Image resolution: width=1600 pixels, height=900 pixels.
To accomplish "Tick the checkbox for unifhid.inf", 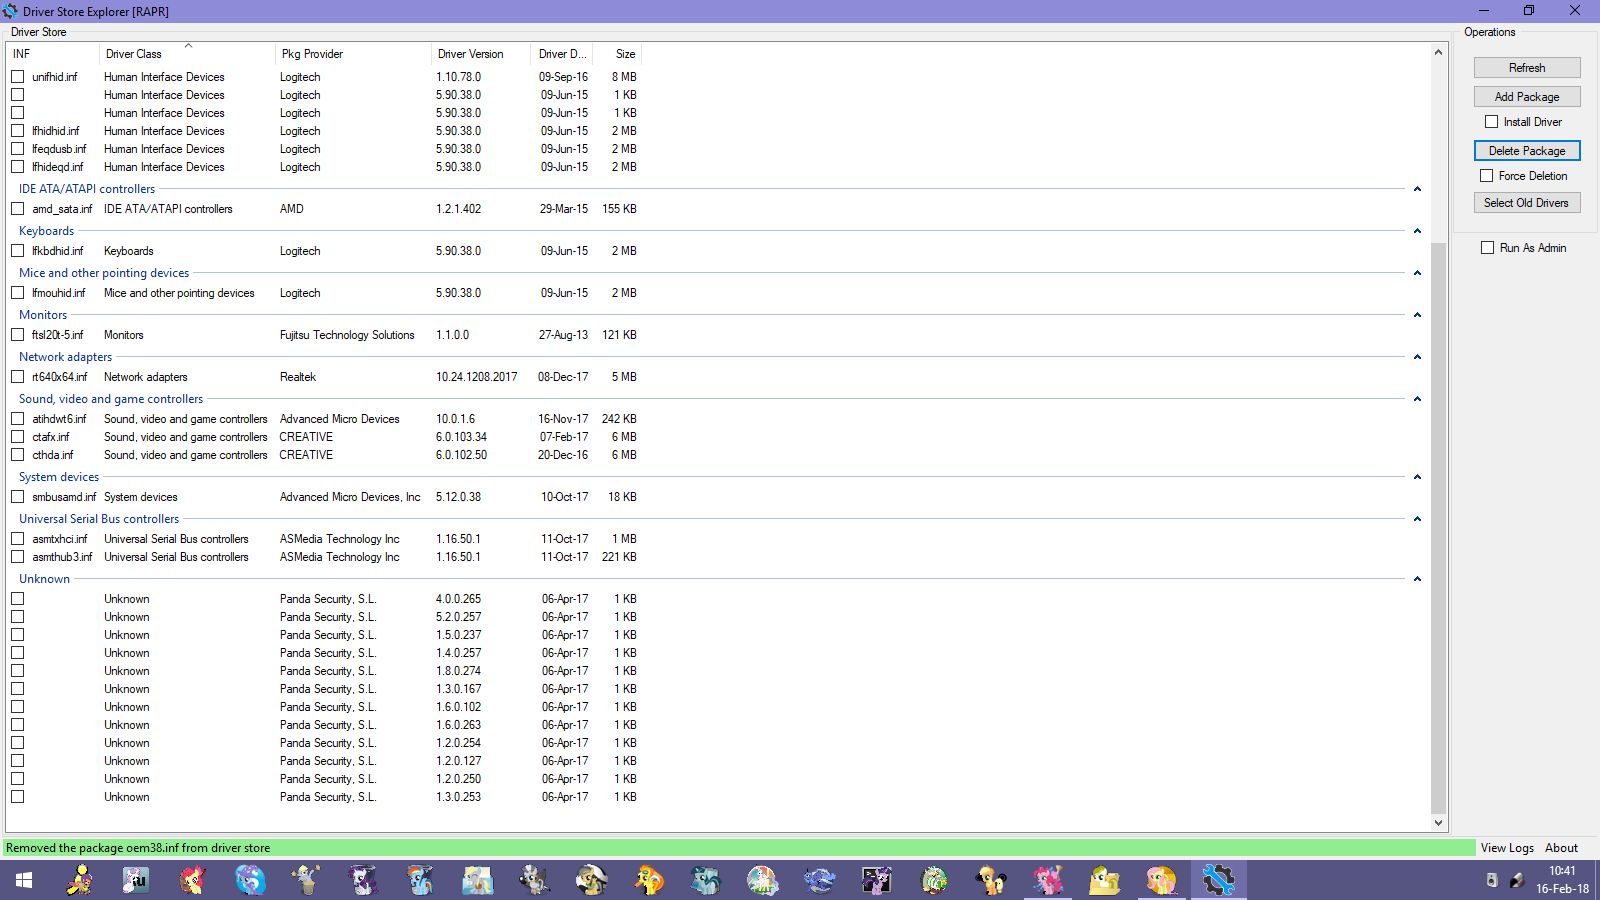I will click(x=18, y=77).
